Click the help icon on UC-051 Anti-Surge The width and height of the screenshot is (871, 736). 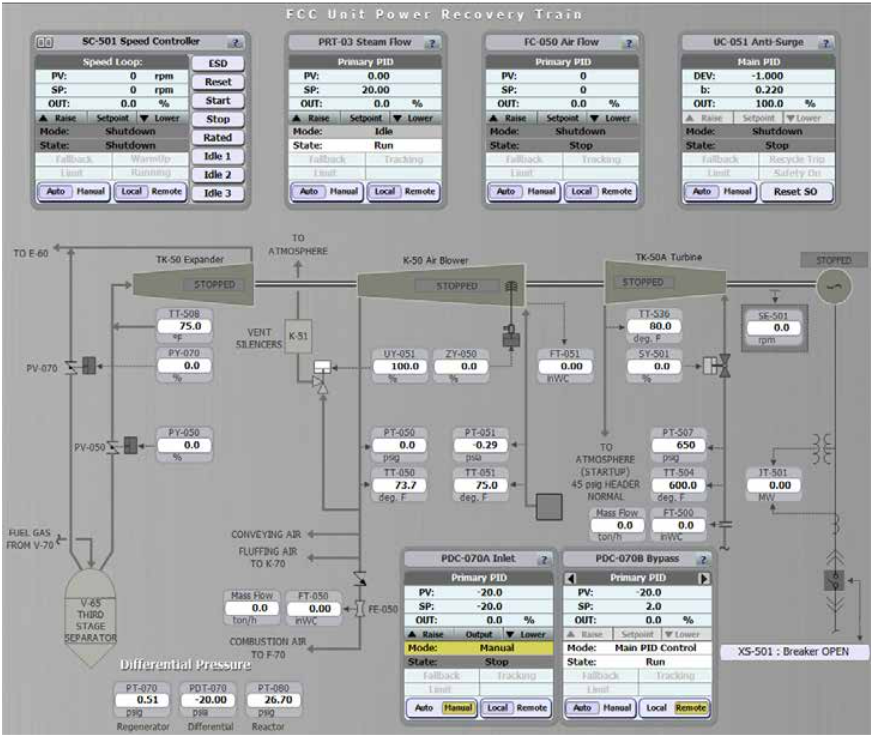tap(824, 44)
